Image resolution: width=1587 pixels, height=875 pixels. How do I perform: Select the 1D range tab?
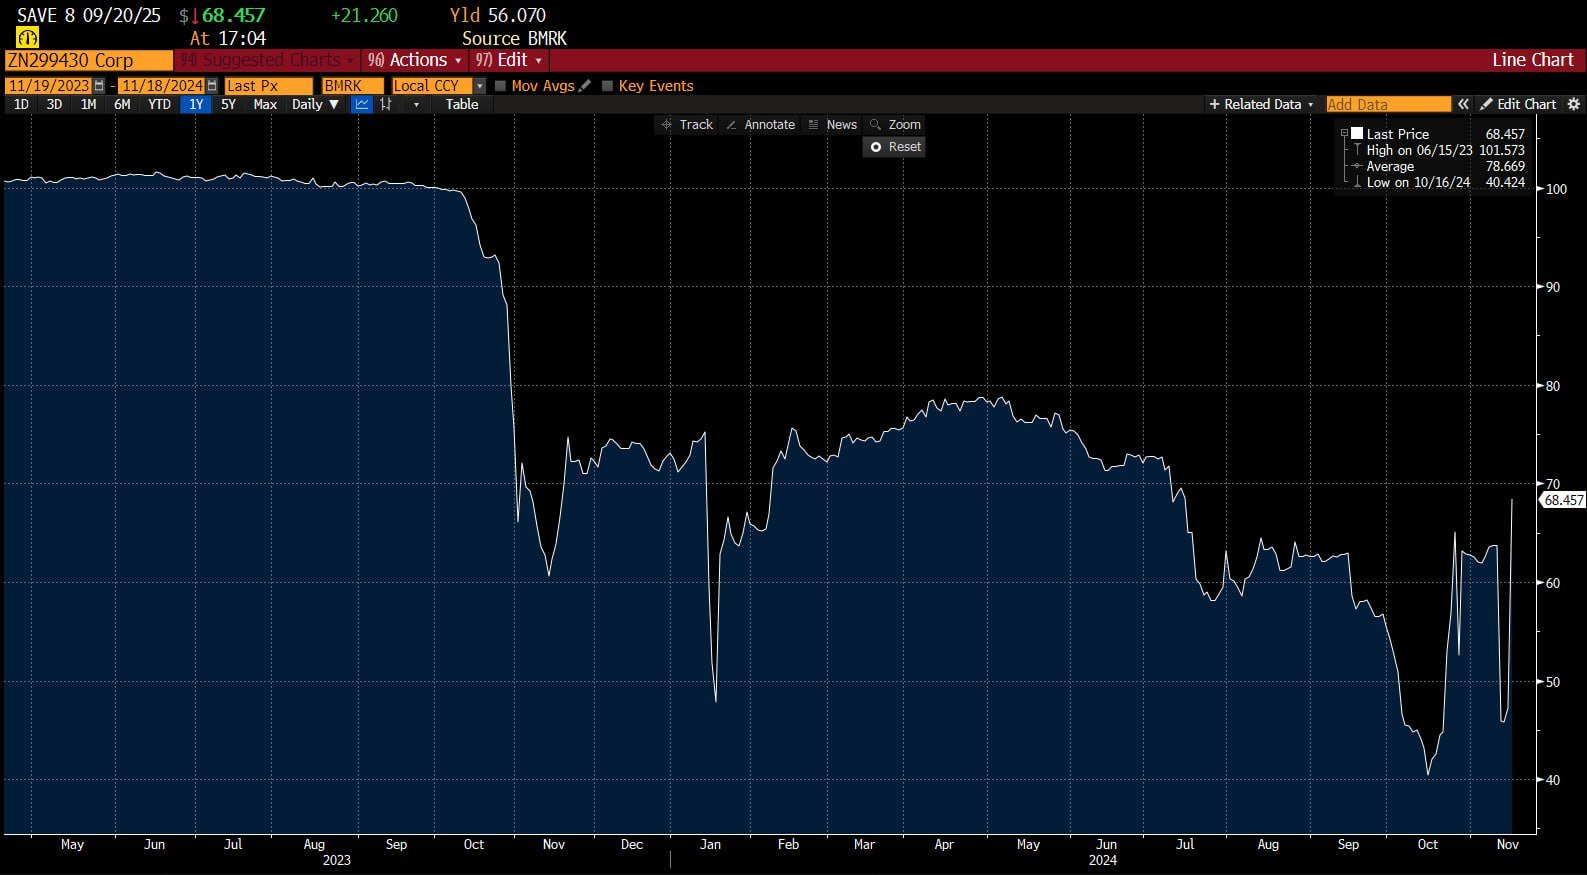pyautogui.click(x=21, y=104)
